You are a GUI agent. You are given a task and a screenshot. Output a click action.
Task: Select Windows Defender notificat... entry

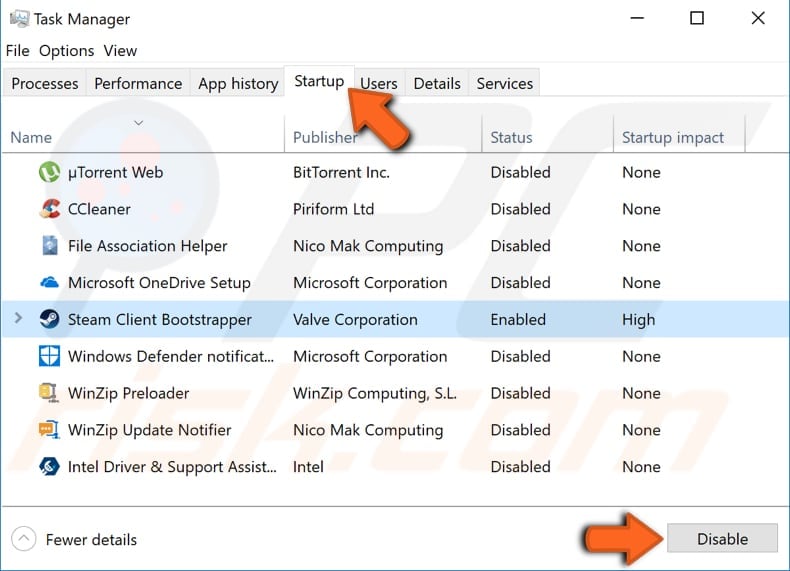coord(171,356)
